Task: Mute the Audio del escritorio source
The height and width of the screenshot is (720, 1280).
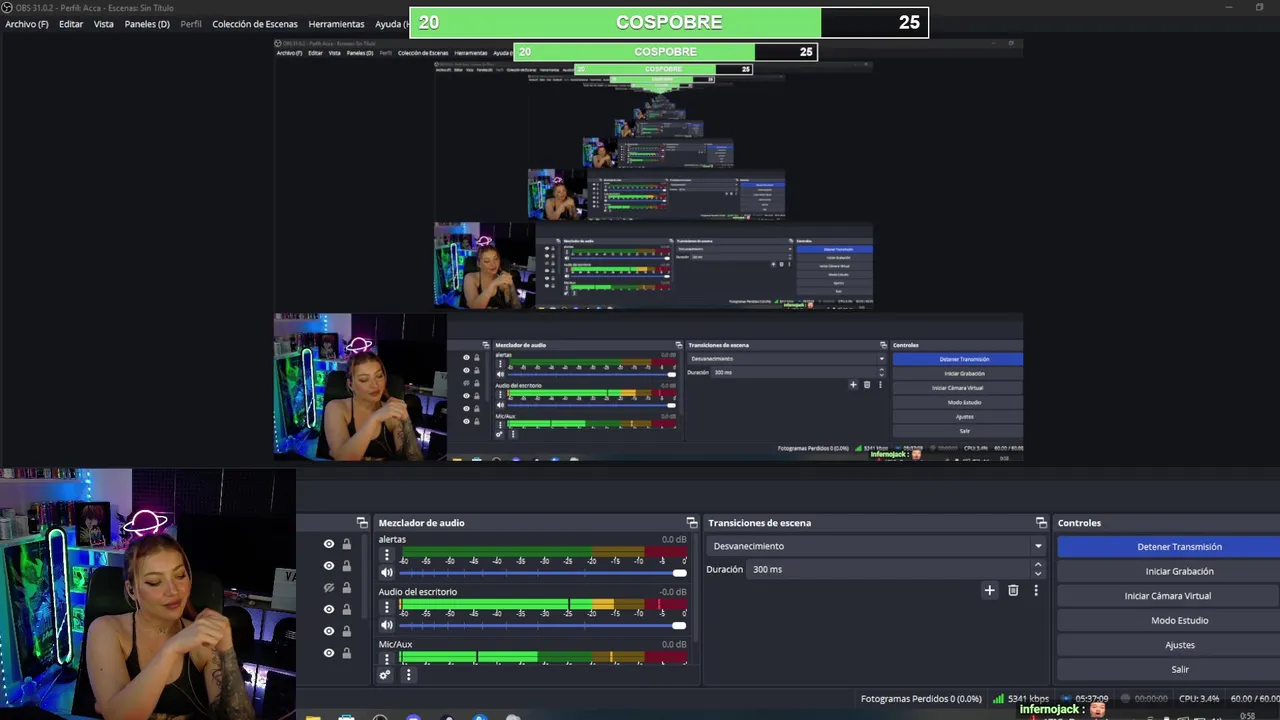Action: (387, 625)
